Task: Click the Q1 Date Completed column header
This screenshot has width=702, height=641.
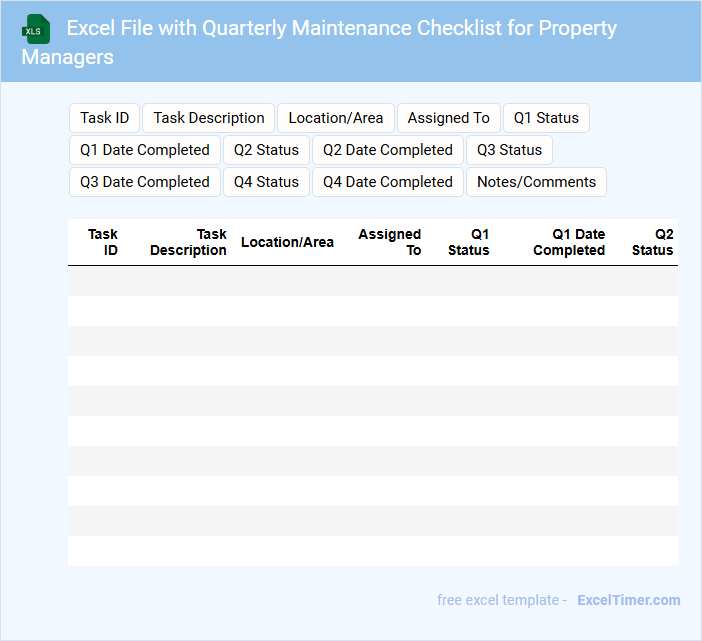Action: [x=569, y=242]
